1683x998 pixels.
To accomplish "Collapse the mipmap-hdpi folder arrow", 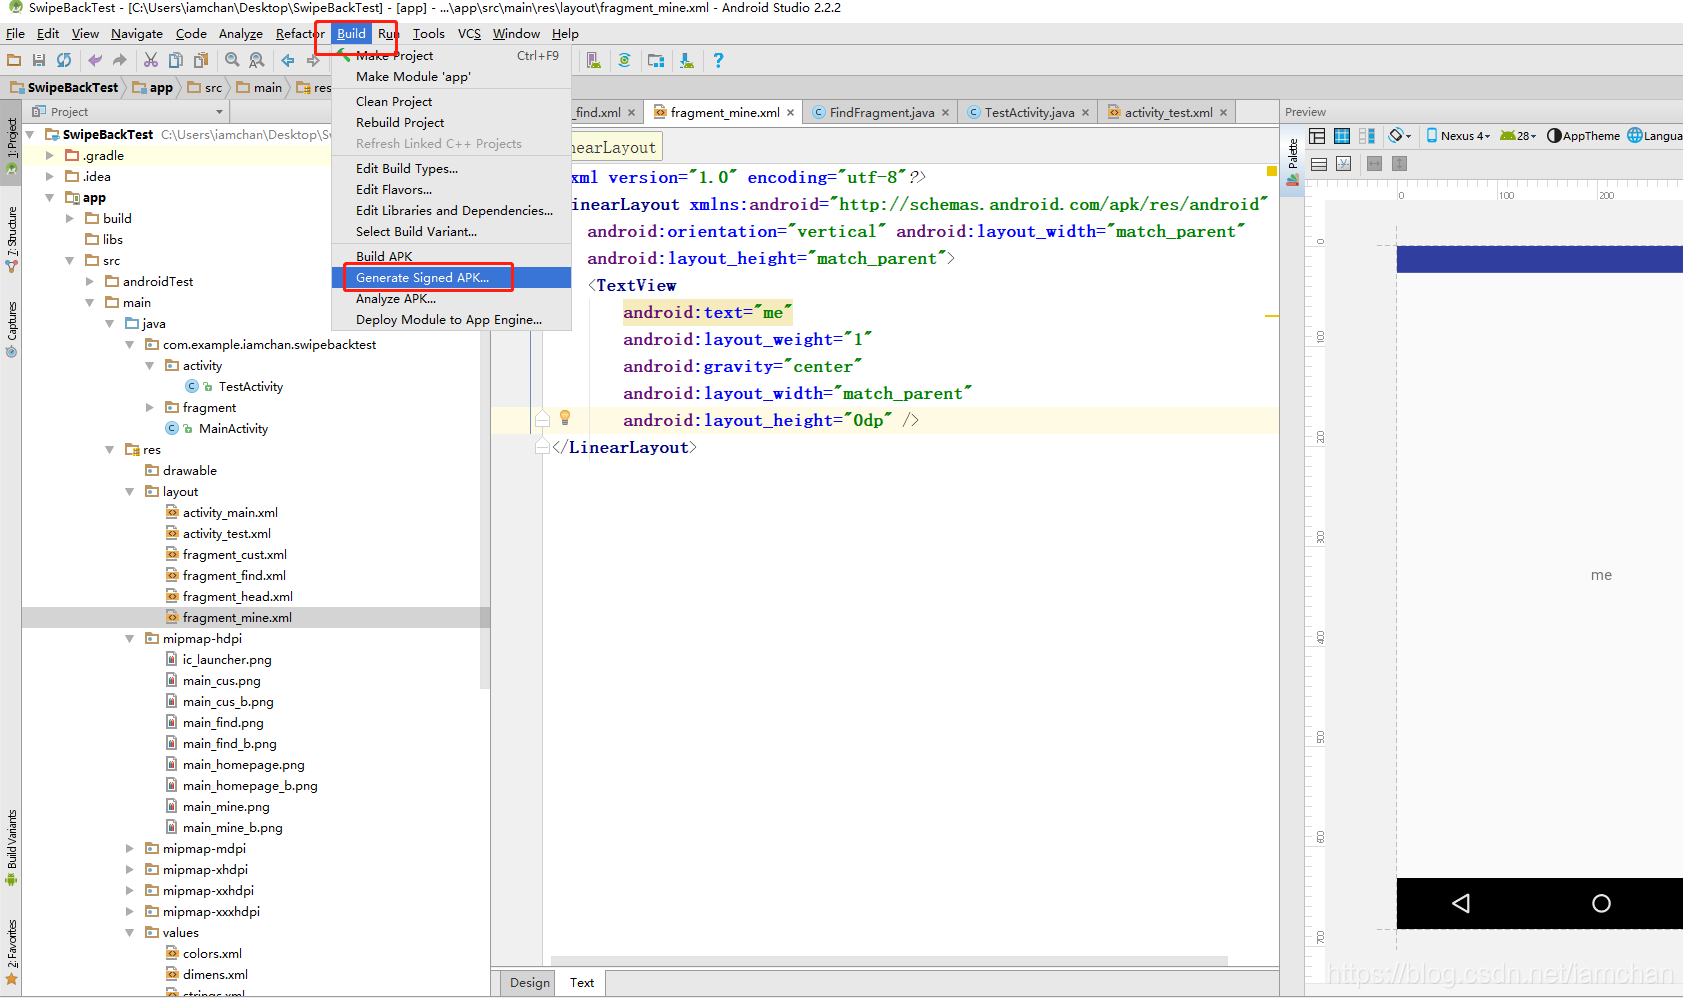I will click(130, 639).
